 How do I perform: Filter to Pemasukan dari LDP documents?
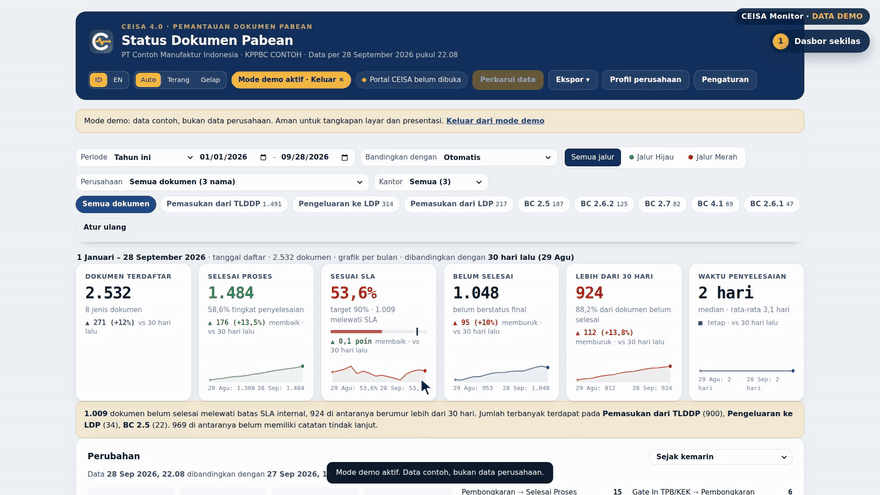tap(458, 204)
